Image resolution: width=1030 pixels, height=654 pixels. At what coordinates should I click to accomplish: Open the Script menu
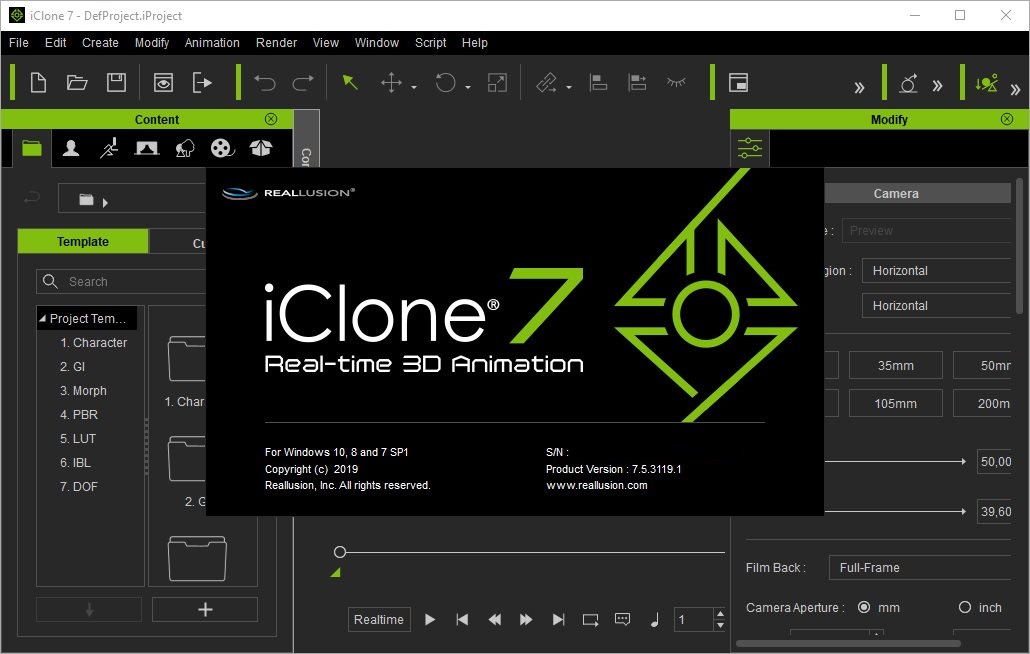click(430, 43)
